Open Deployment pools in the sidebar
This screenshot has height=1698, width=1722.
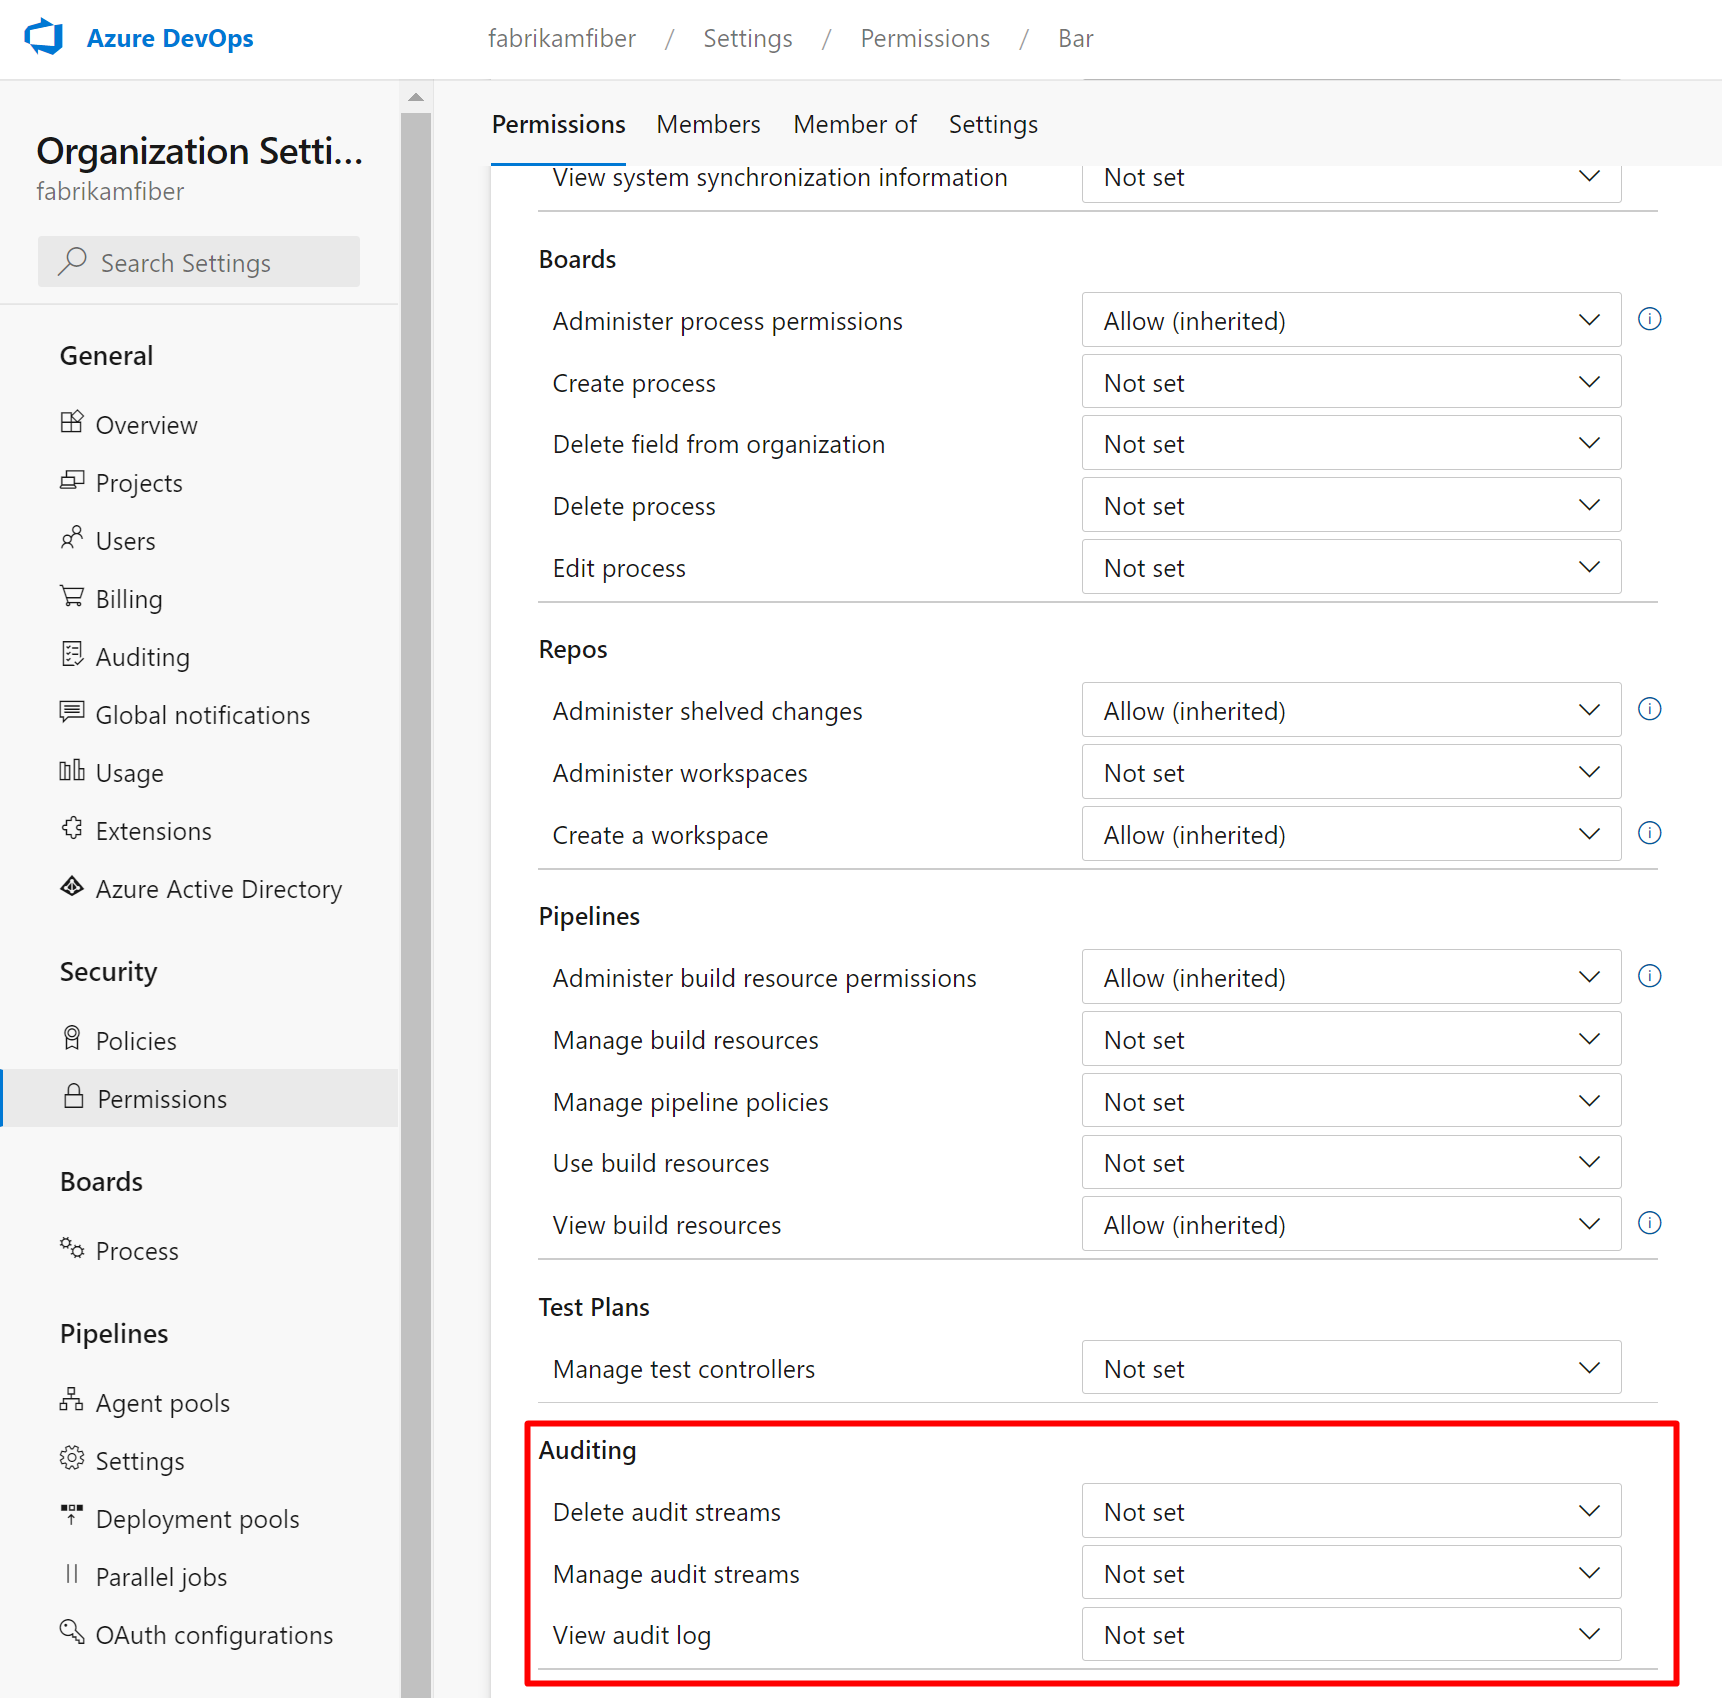197,1518
